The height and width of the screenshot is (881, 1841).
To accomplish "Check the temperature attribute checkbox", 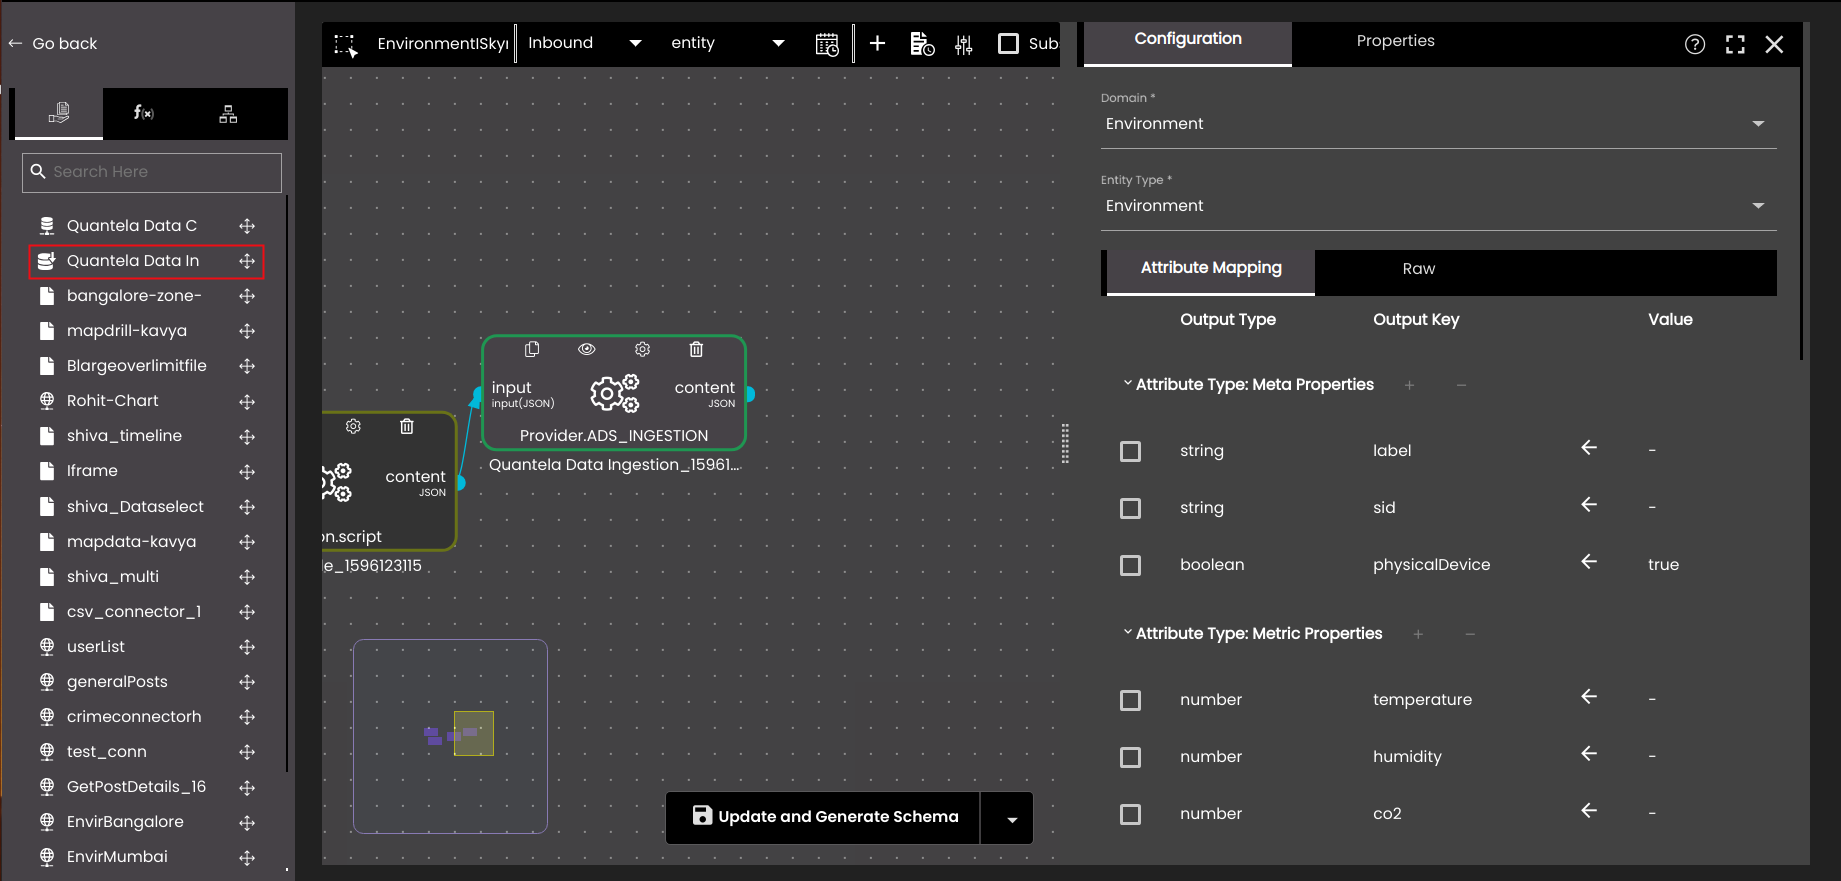I will coord(1131,700).
